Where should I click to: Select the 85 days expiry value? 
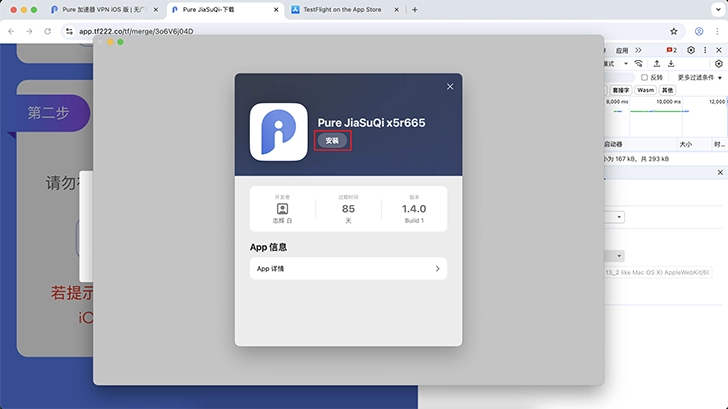(348, 209)
